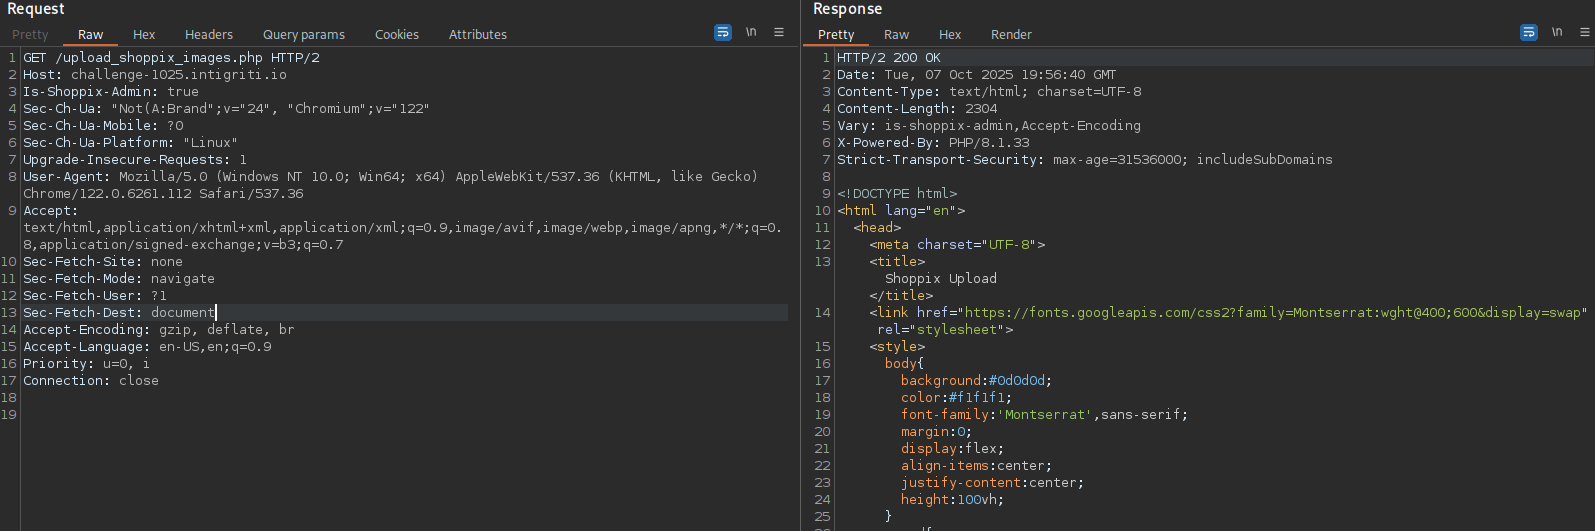Open the Request panel hamburger menu
Image resolution: width=1595 pixels, height=531 pixels.
779,33
